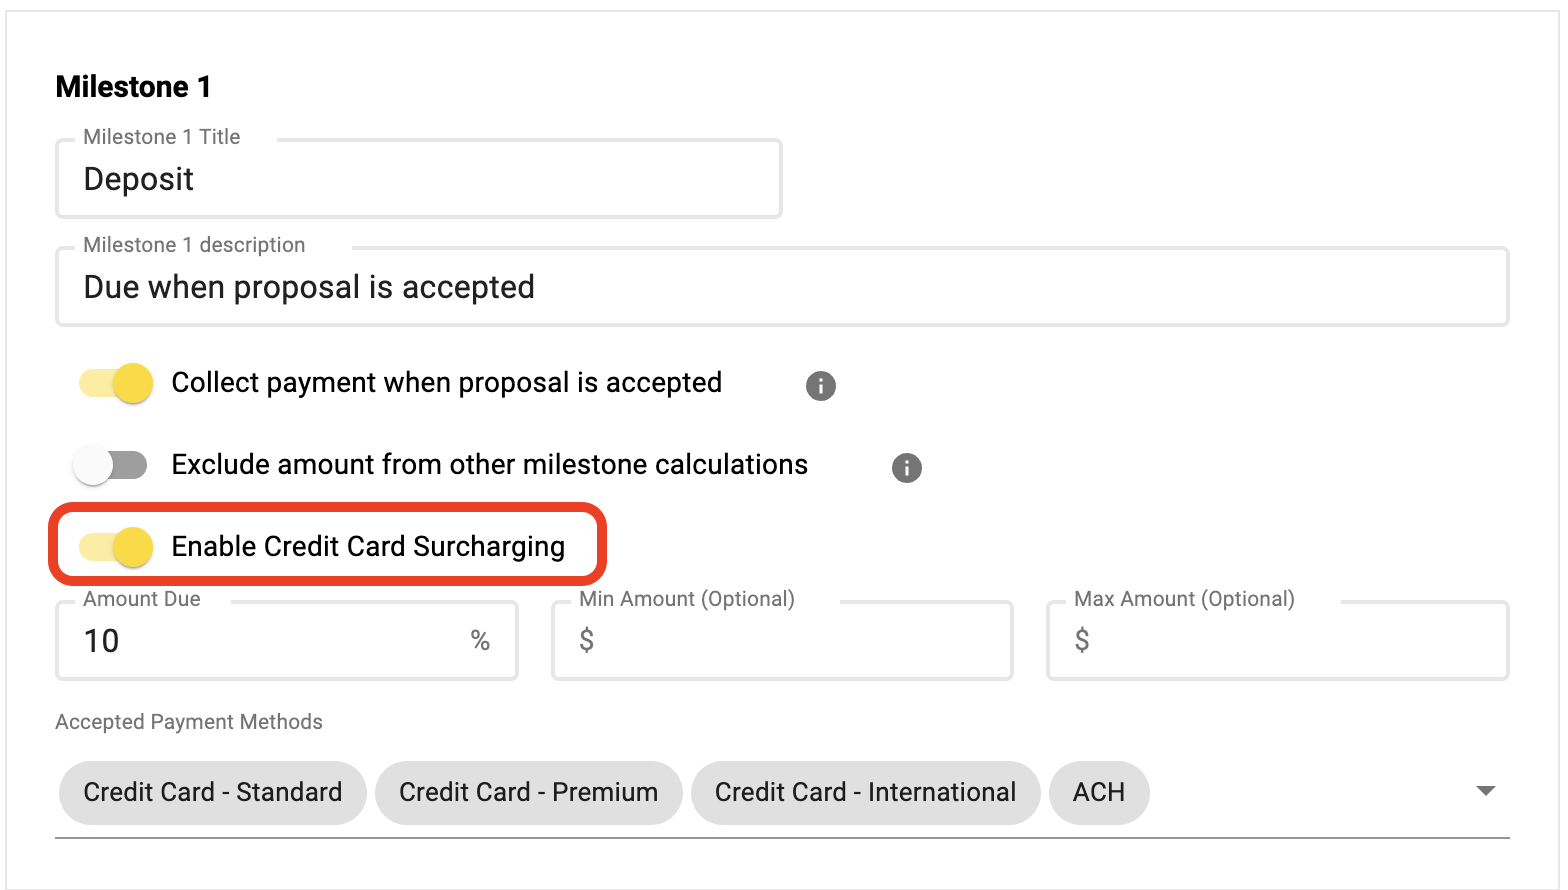Image resolution: width=1568 pixels, height=890 pixels.
Task: Select the ACH payment method chip
Action: coord(1099,792)
